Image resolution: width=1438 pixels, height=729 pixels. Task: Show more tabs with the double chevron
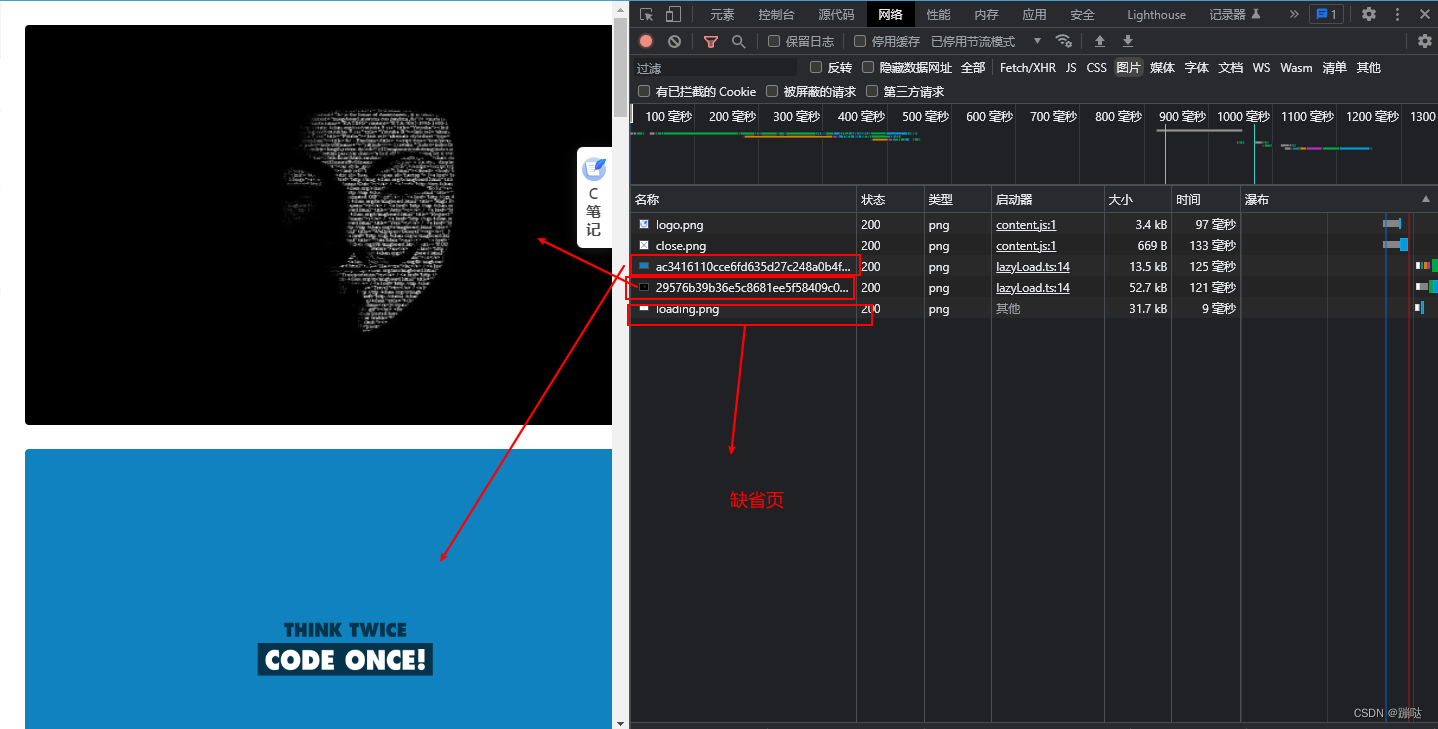1294,14
